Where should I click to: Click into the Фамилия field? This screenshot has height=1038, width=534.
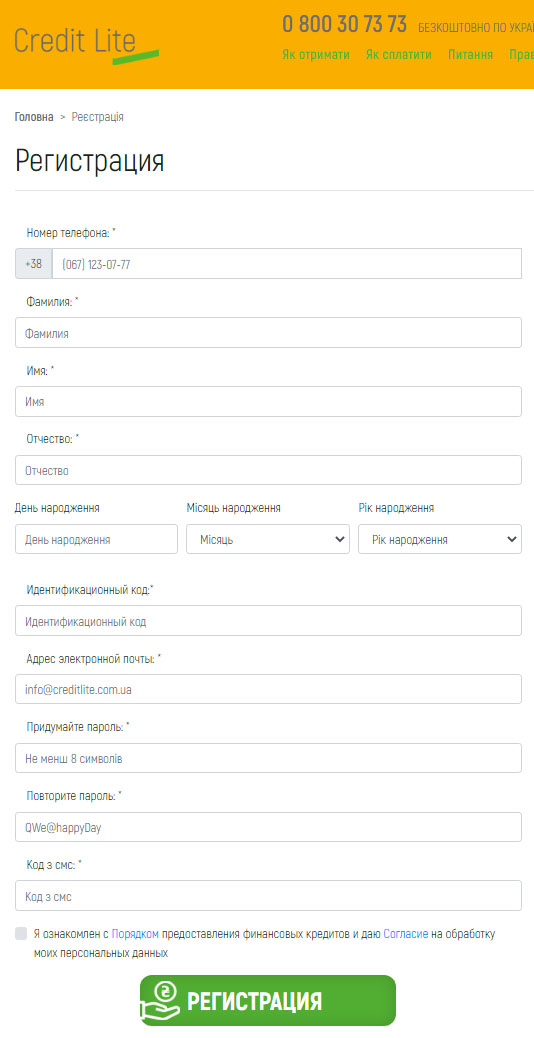(268, 332)
